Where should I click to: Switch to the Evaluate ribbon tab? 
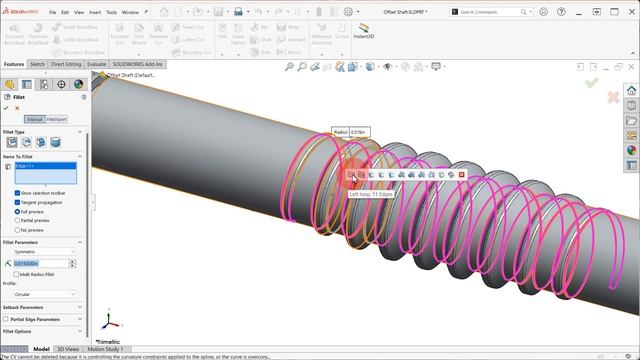coord(96,64)
